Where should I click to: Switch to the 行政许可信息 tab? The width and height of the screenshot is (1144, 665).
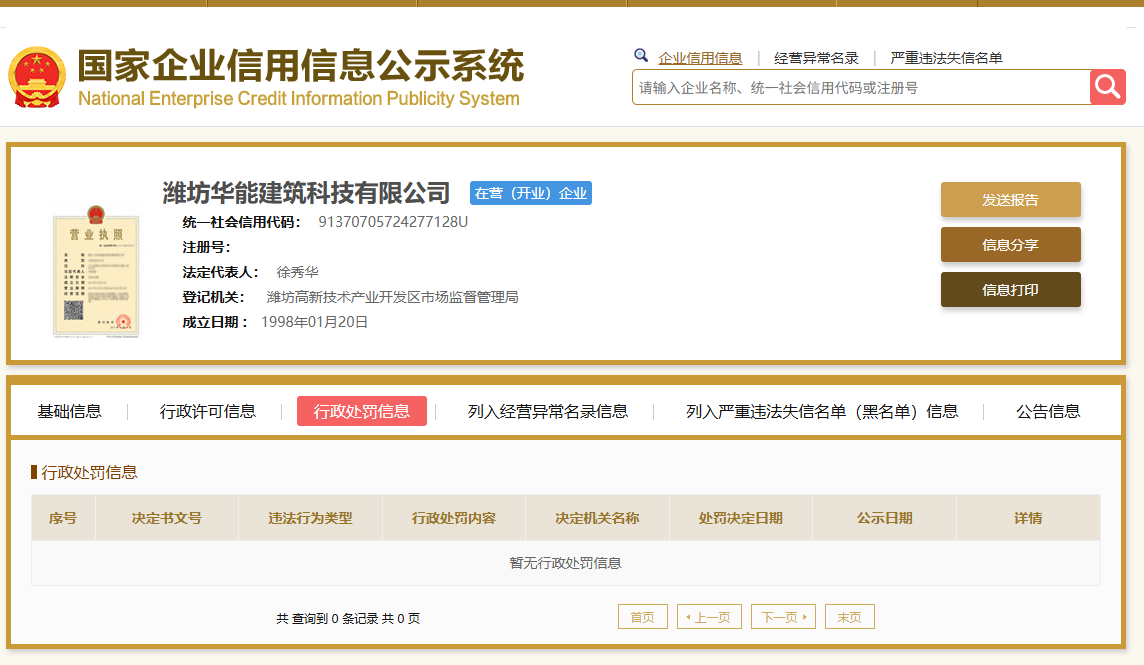tap(208, 412)
